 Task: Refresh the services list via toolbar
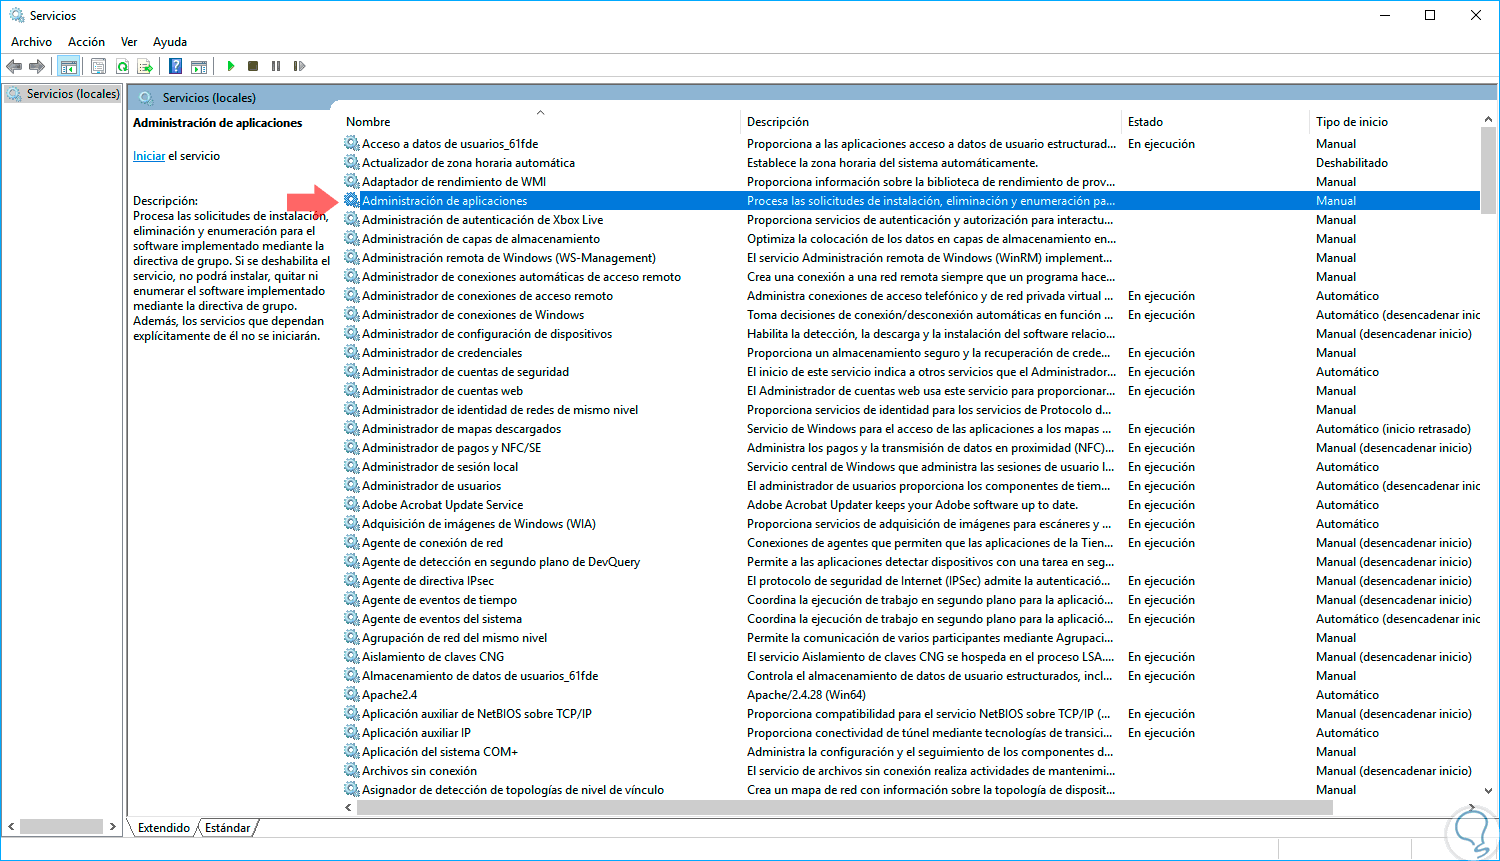(122, 66)
